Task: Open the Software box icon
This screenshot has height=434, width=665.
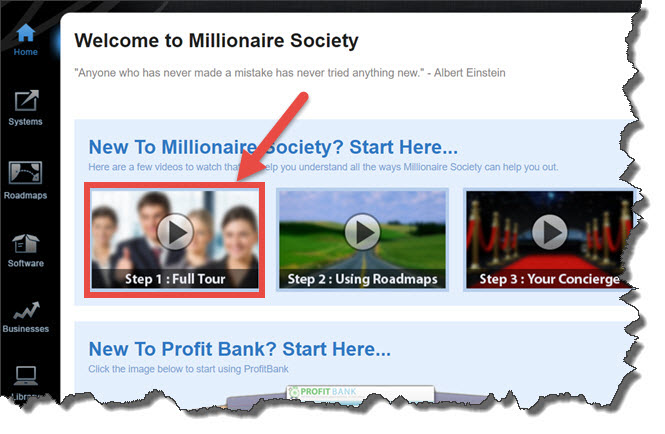Action: [x=25, y=244]
